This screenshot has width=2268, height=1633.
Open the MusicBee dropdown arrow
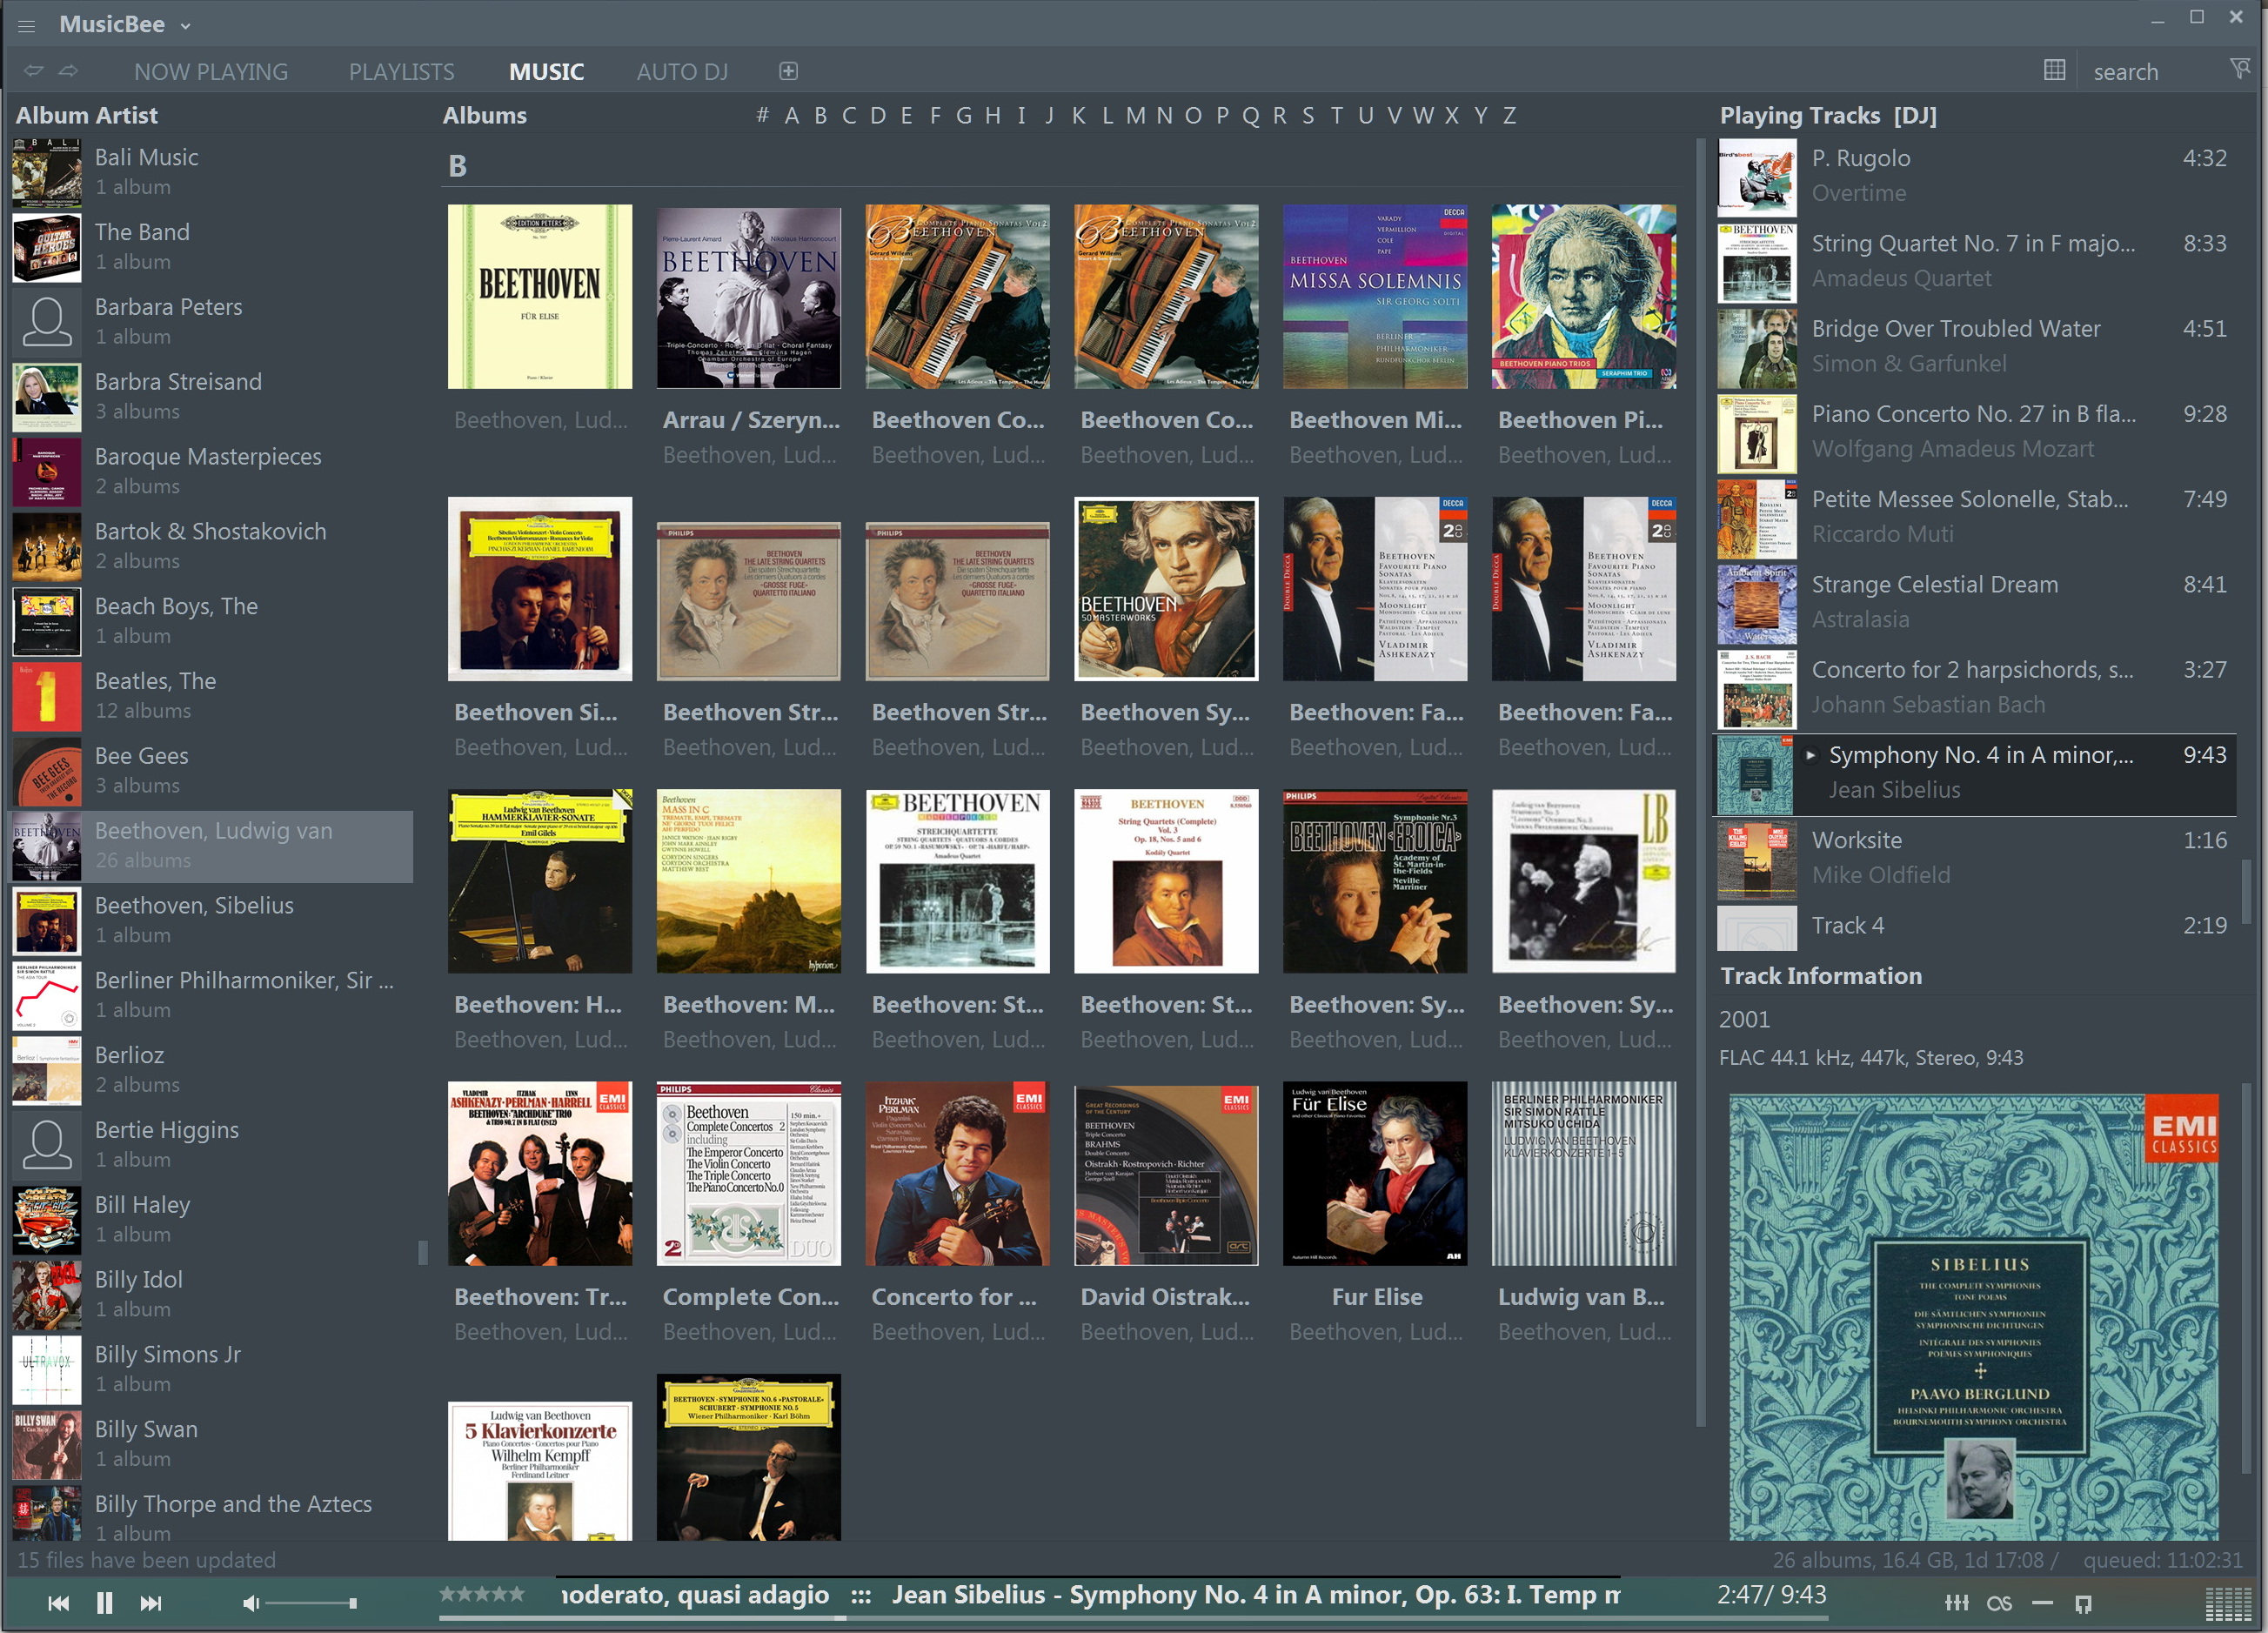pos(186,26)
